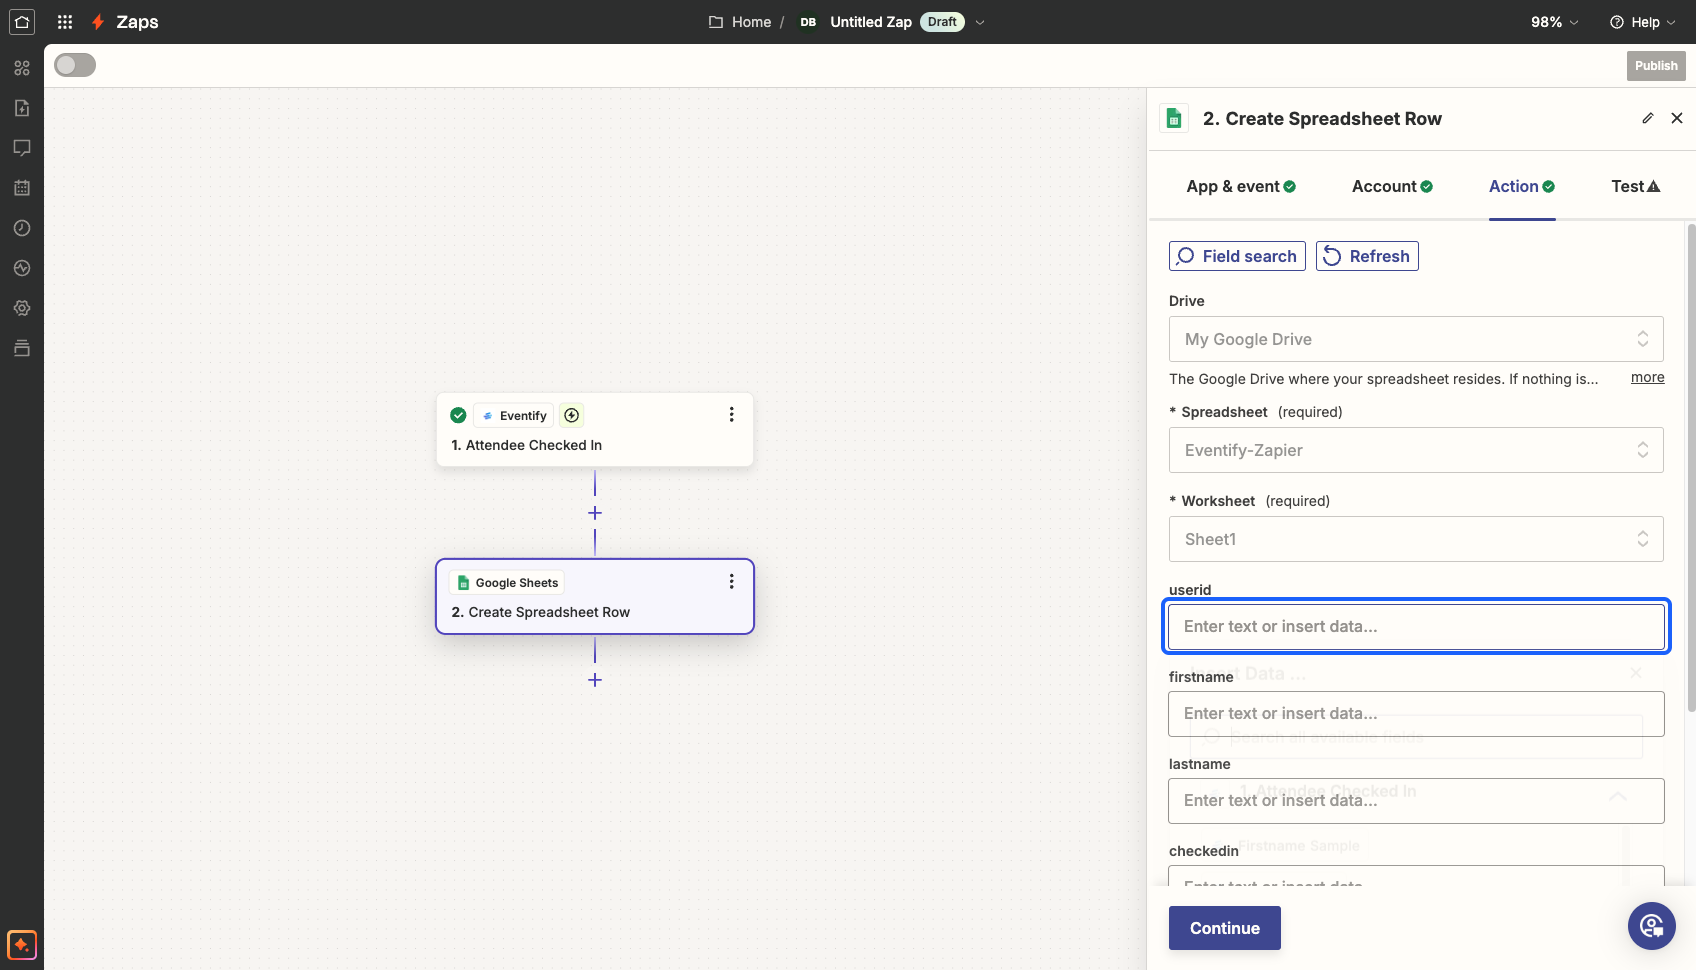Click the Google Sheets app badge
The width and height of the screenshot is (1696, 970).
point(508,582)
